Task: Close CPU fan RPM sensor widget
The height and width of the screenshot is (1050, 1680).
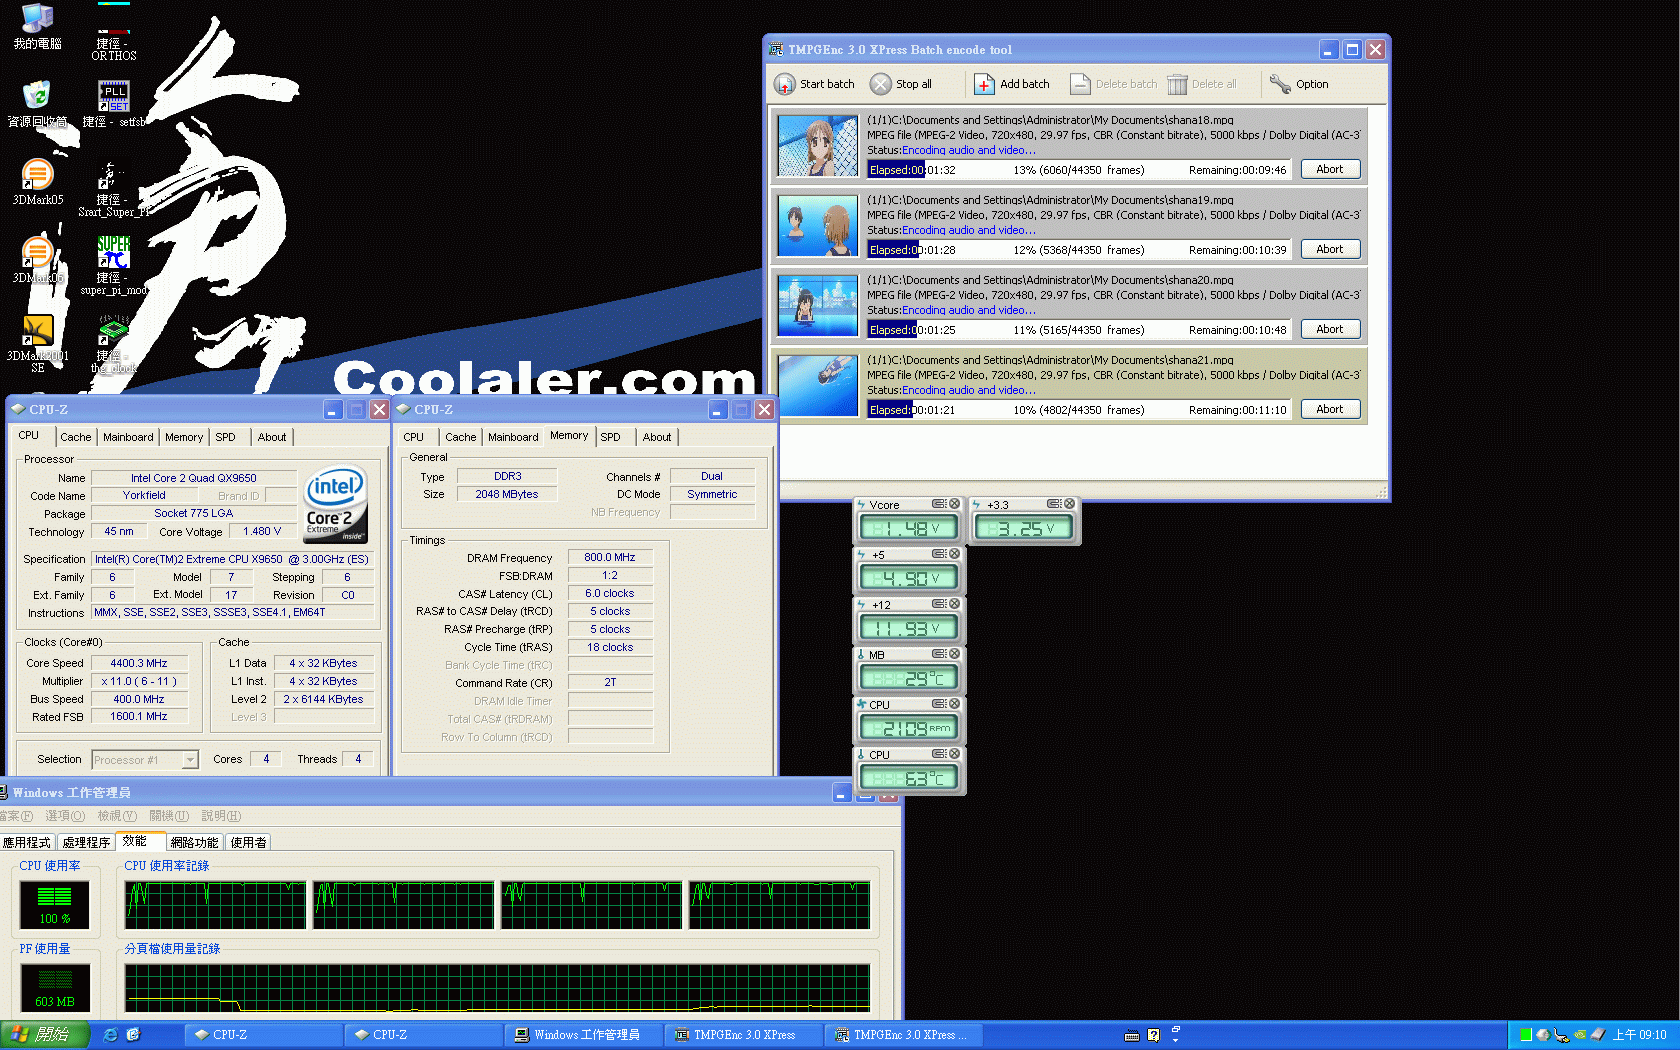Action: click(x=955, y=704)
